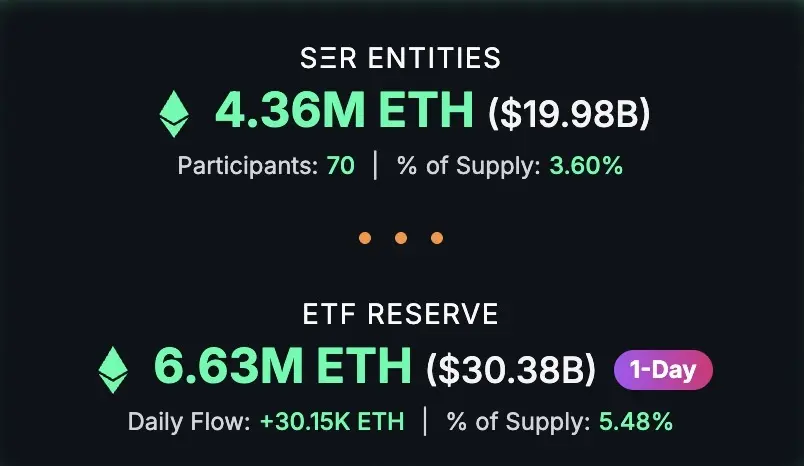Select the middle orange carousel dot

[x=401, y=238]
